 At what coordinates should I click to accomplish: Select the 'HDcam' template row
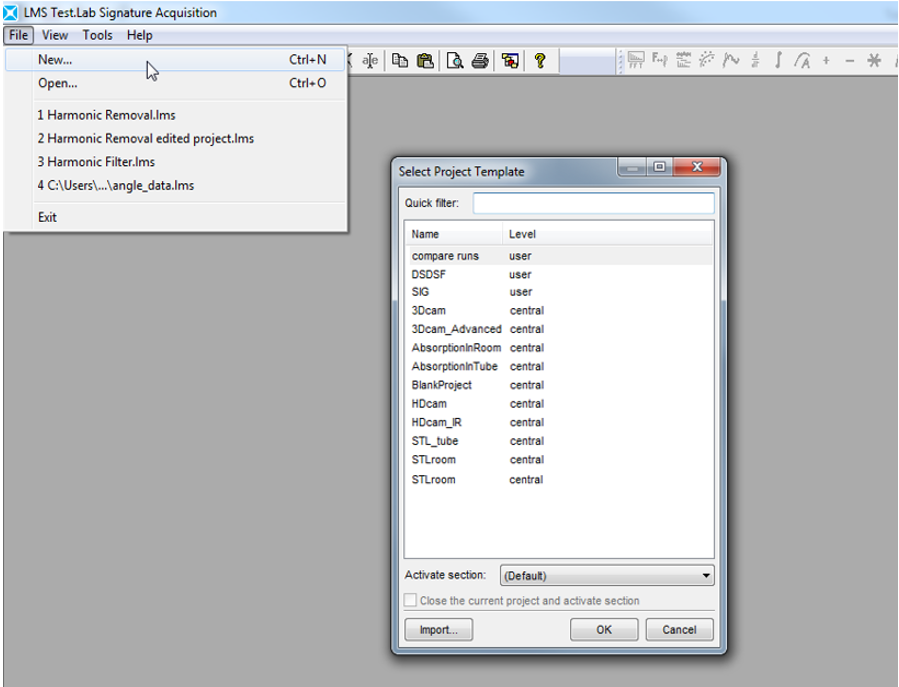click(x=559, y=404)
